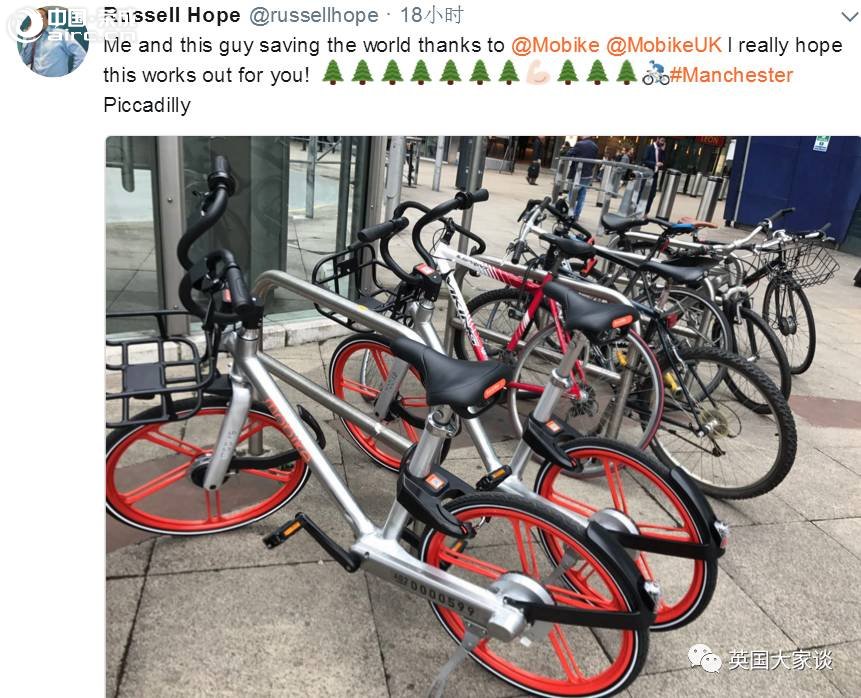The height and width of the screenshot is (698, 861).
Task: Click the last tree emoji before cyclist
Action: [625, 73]
